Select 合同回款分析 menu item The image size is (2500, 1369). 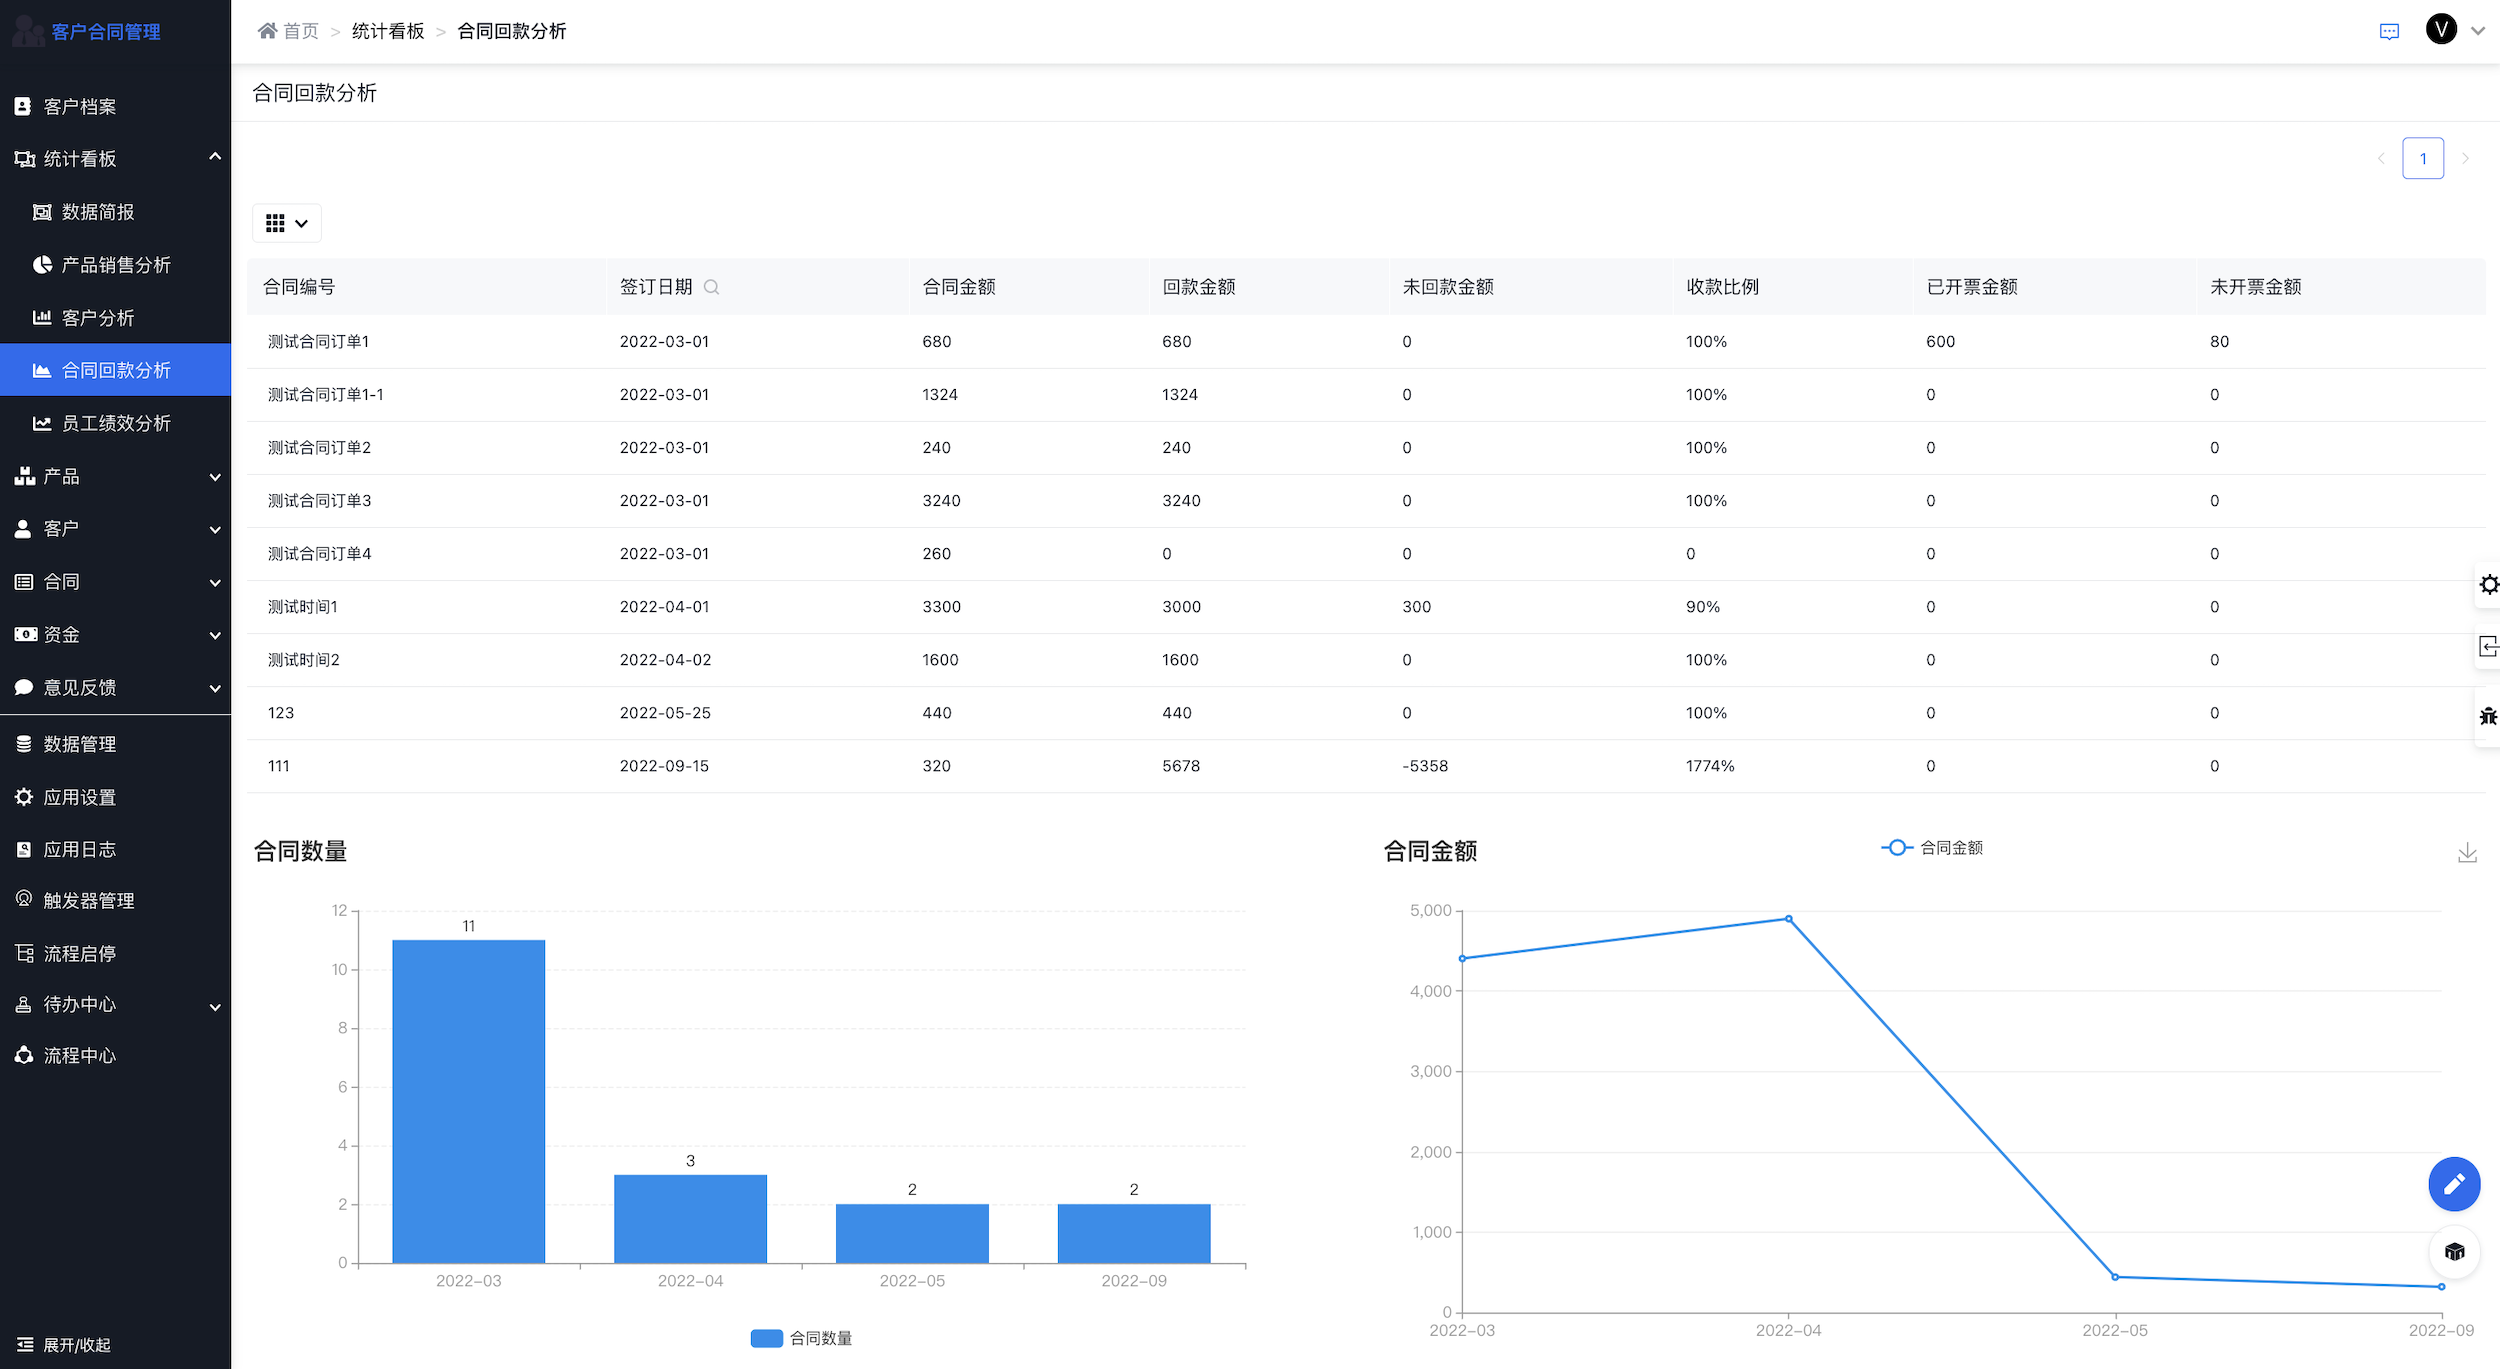pyautogui.click(x=115, y=370)
